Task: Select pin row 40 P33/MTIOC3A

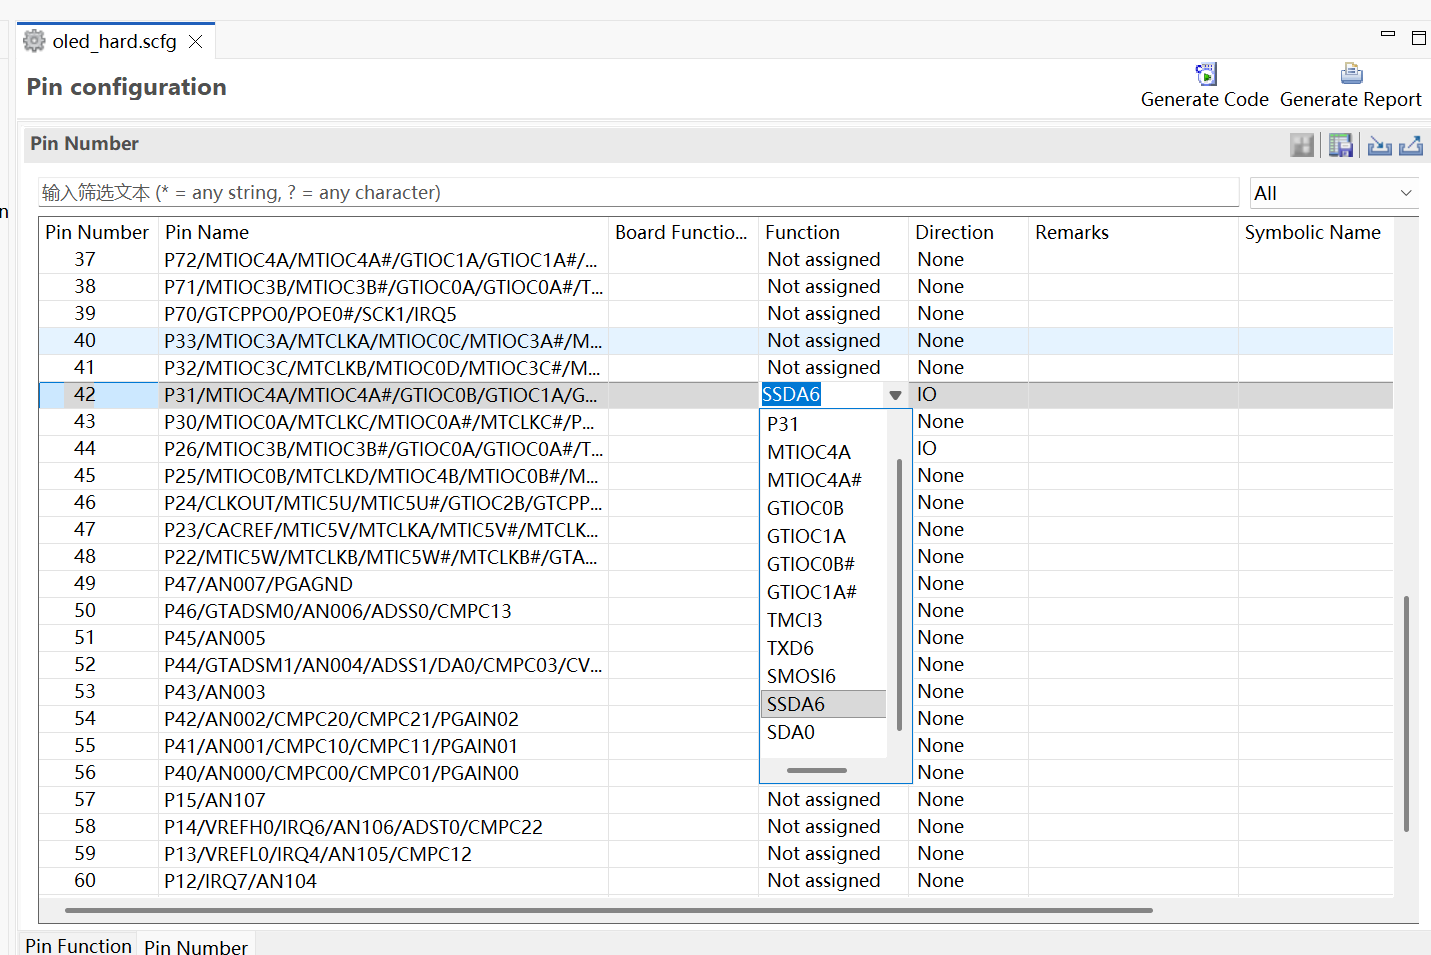Action: click(716, 341)
